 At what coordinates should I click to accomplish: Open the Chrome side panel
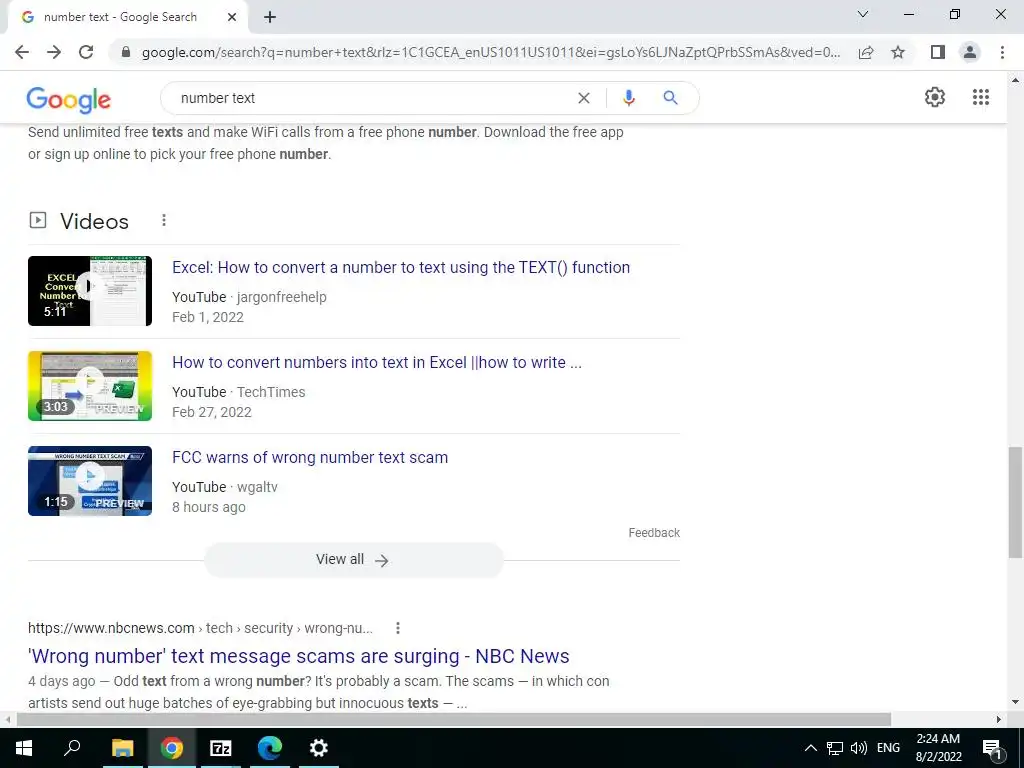(938, 52)
